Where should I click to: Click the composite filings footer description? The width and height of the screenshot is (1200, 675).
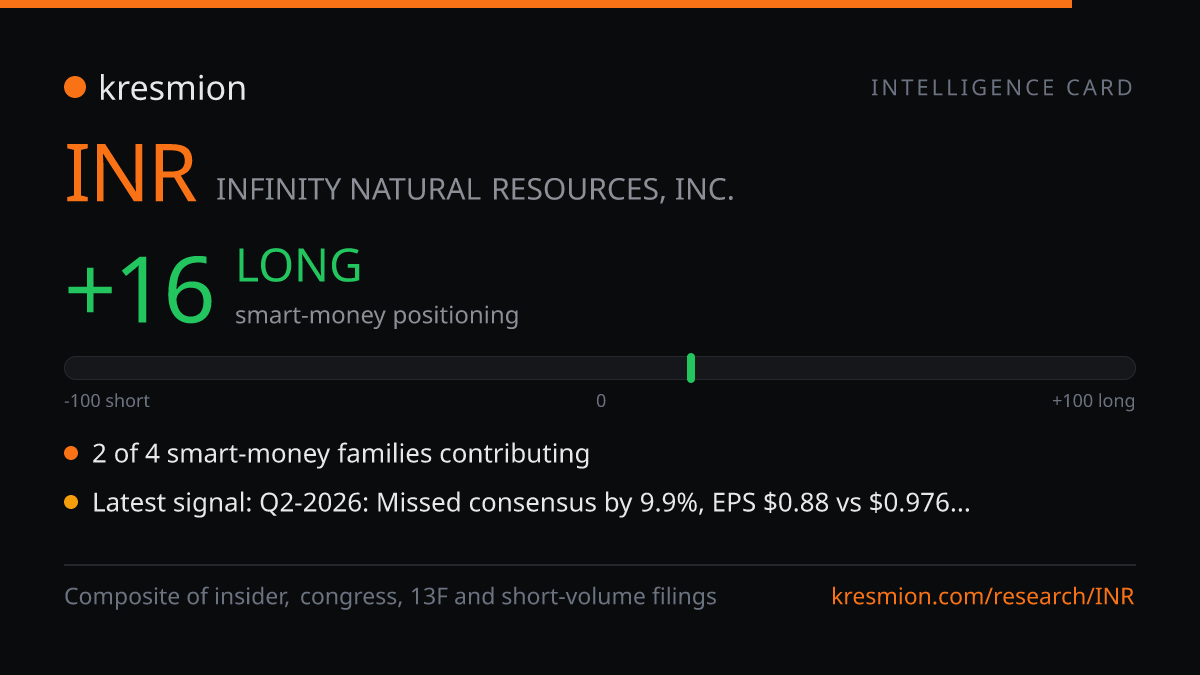point(390,597)
